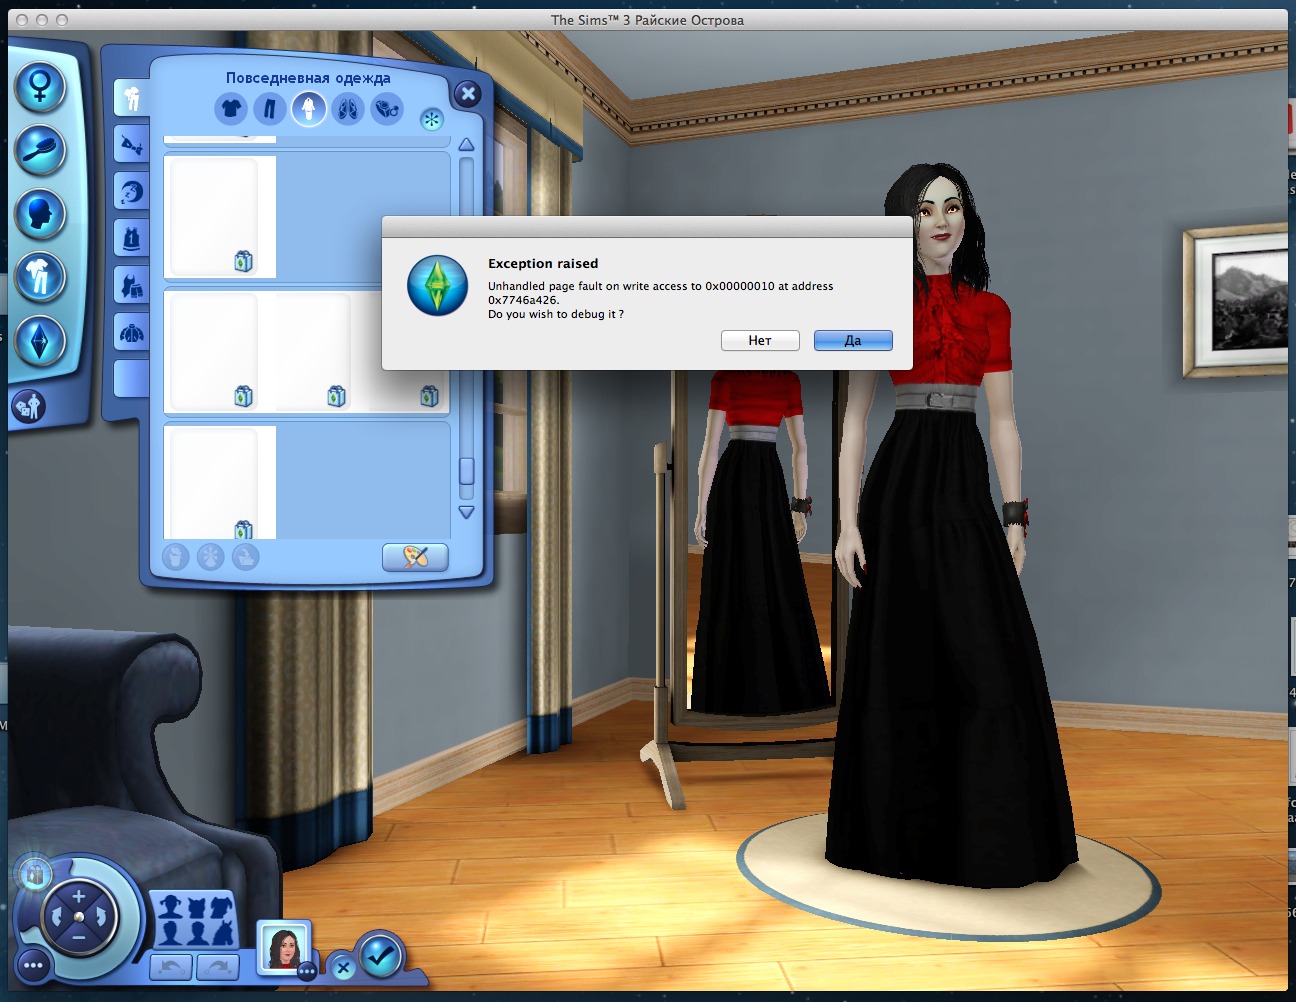The width and height of the screenshot is (1296, 1002).
Task: Select the Swimwear tab
Action: (131, 285)
